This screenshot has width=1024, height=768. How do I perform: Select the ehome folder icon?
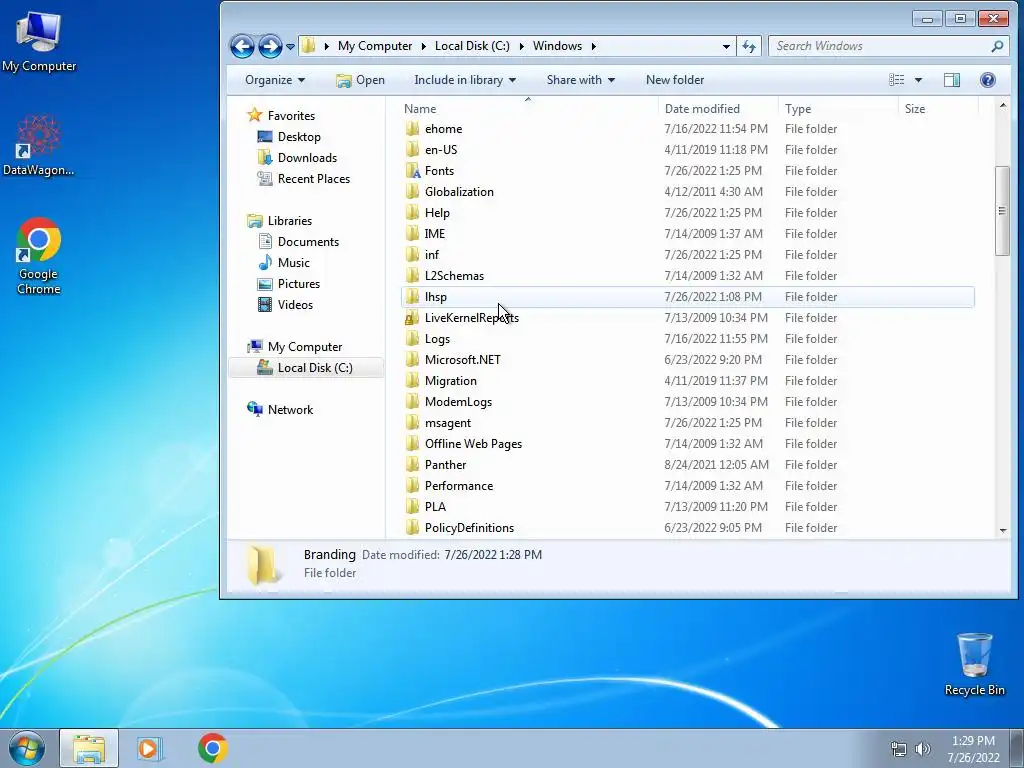click(412, 129)
